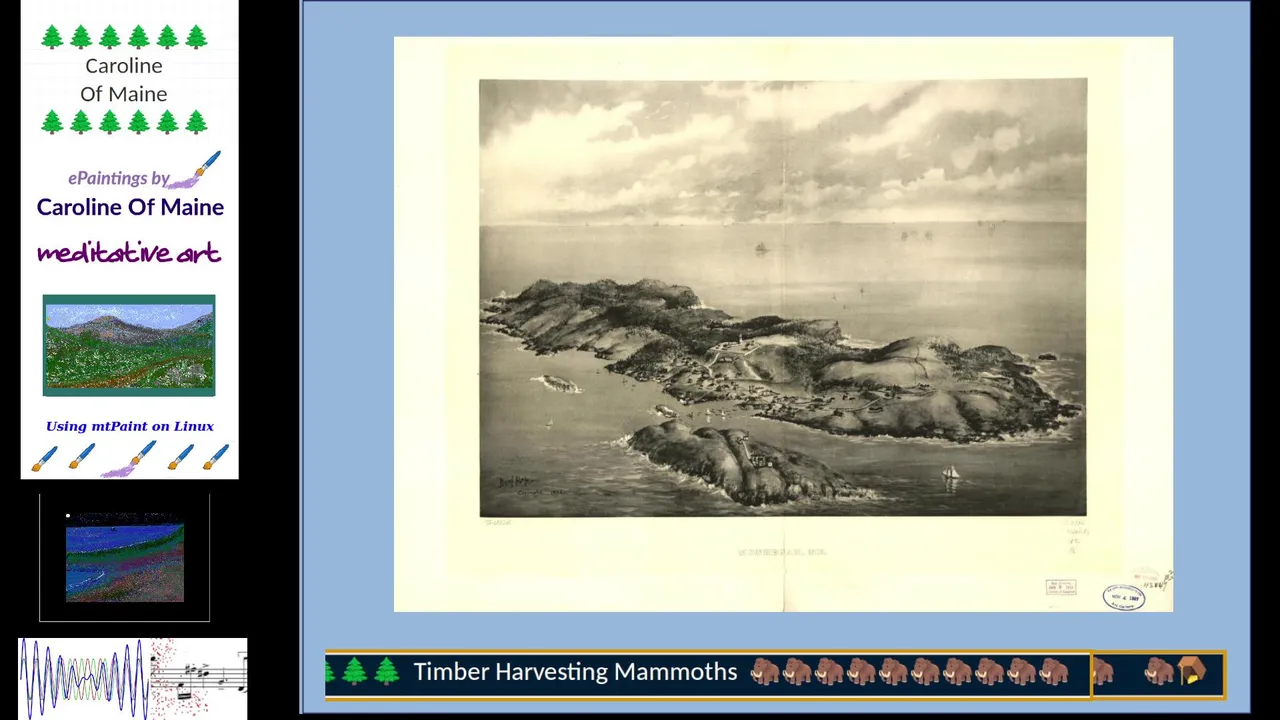
Task: Click the "ePaintings by" label
Action: click(118, 178)
